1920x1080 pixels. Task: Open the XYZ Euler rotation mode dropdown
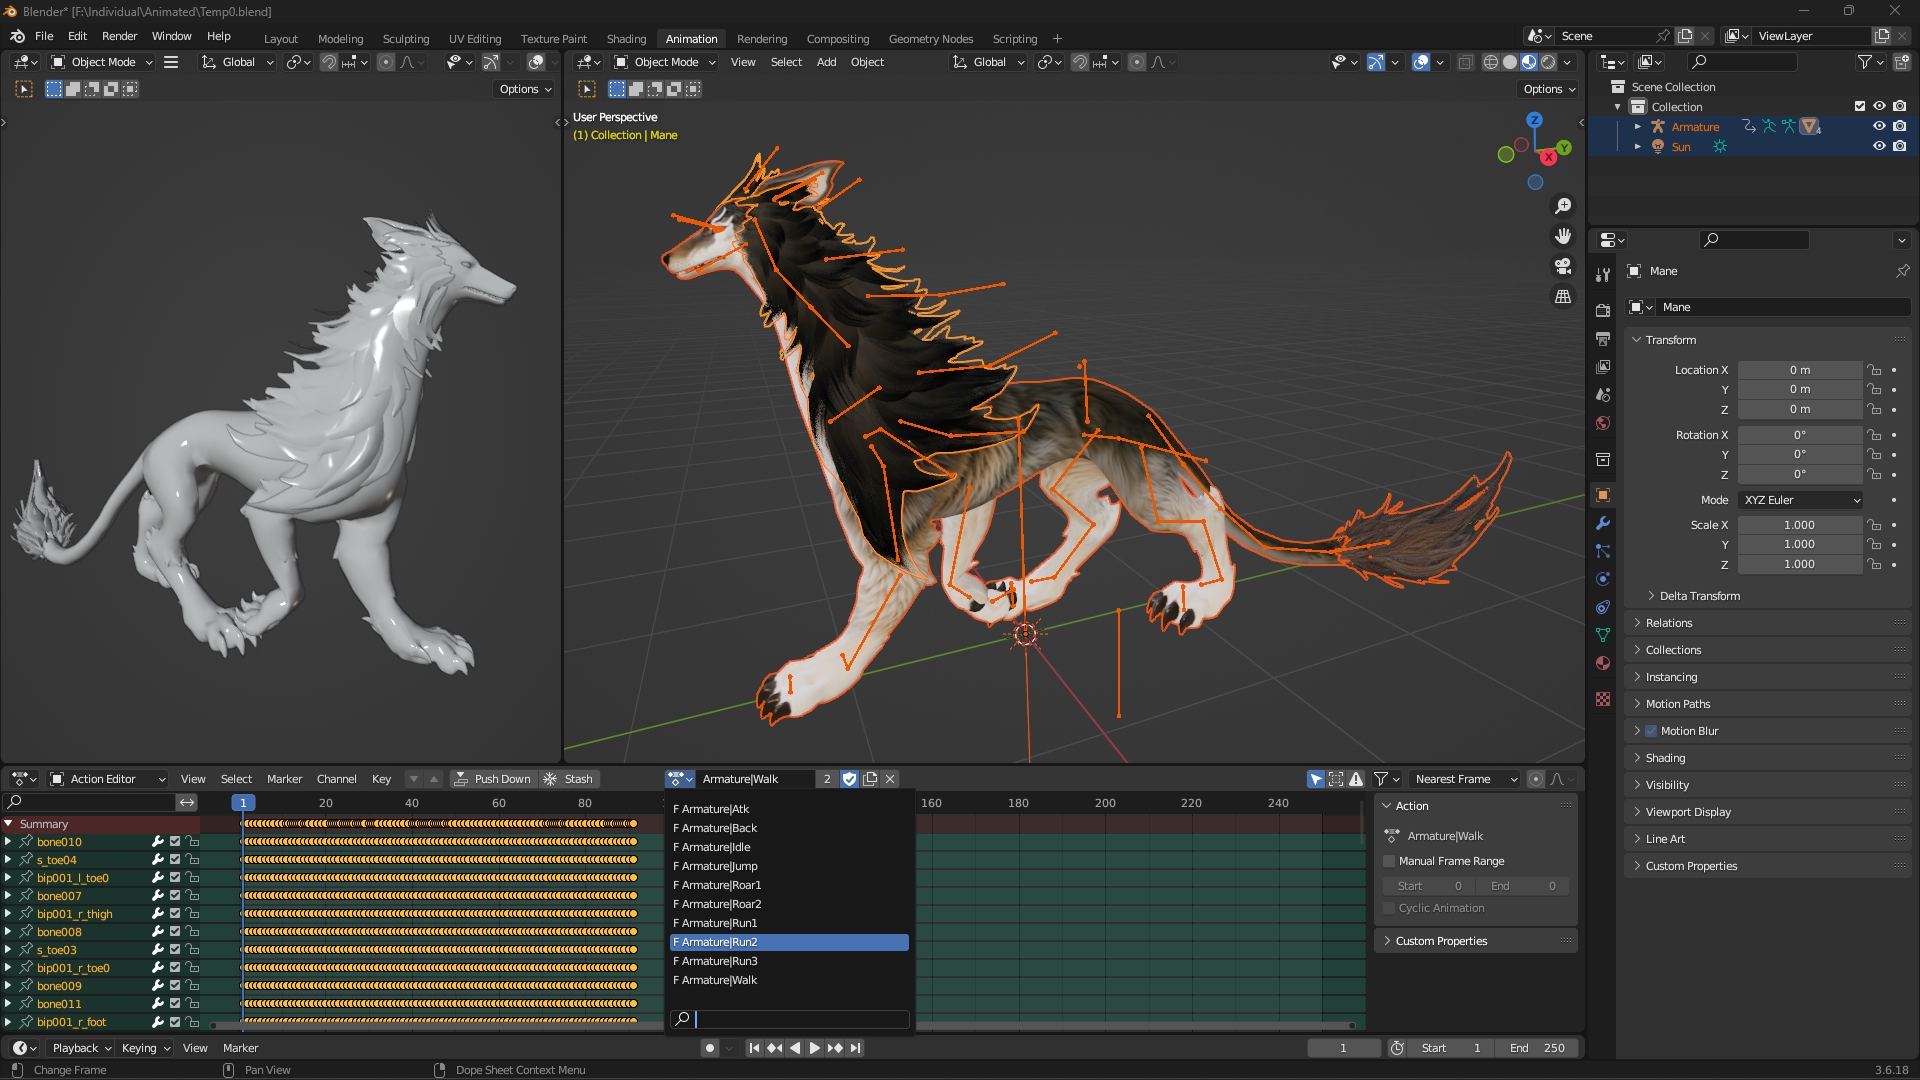point(1801,500)
